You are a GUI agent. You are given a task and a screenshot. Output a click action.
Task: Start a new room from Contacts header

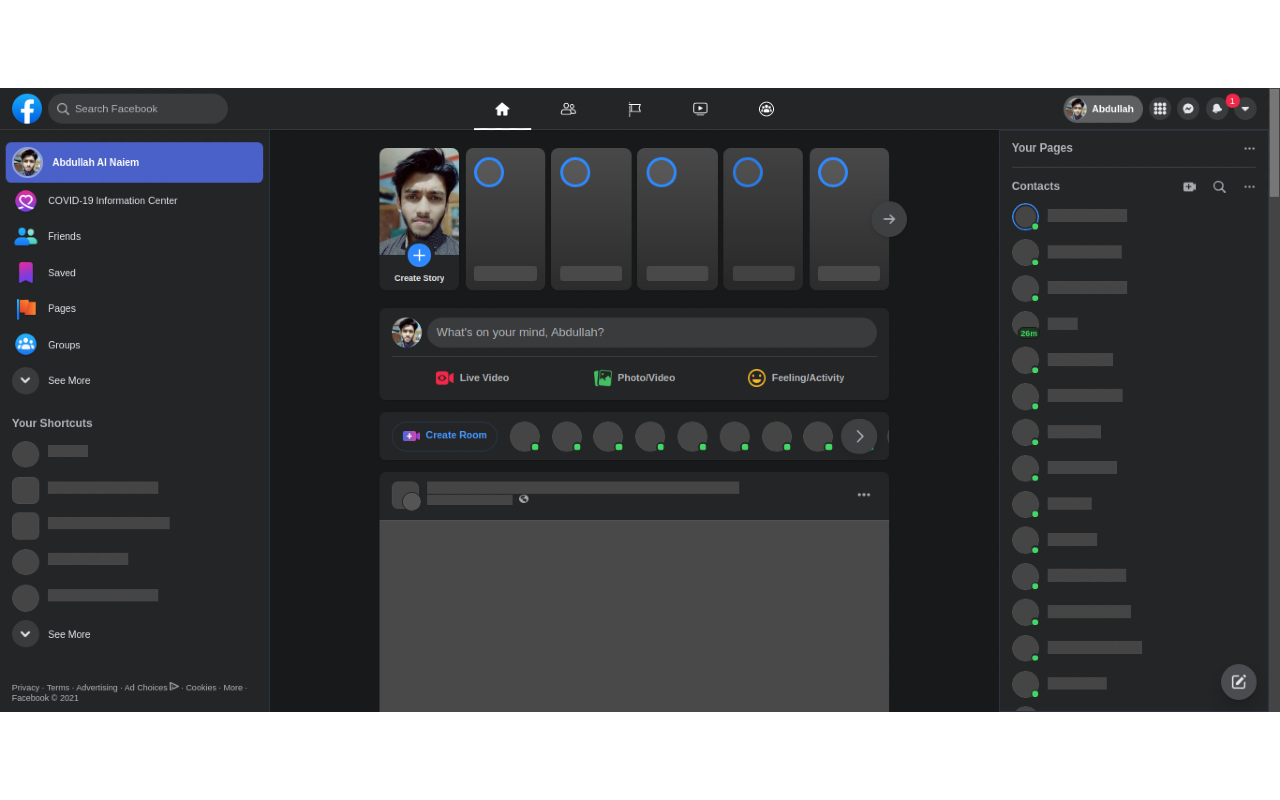1189,187
